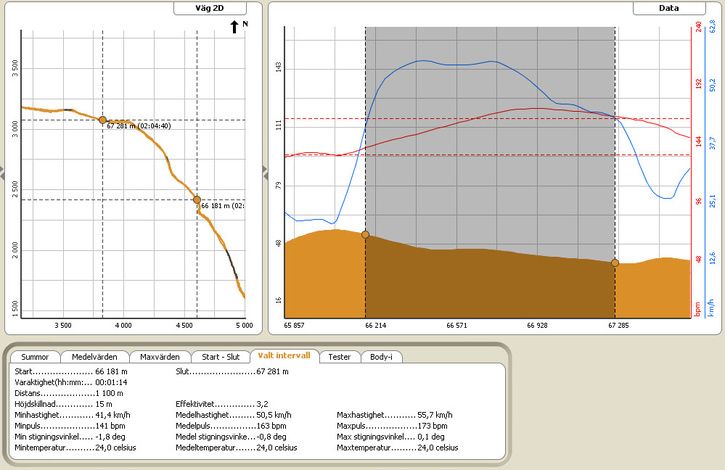The width and height of the screenshot is (725, 470).
Task: Open the Tester tab
Action: pyautogui.click(x=339, y=357)
